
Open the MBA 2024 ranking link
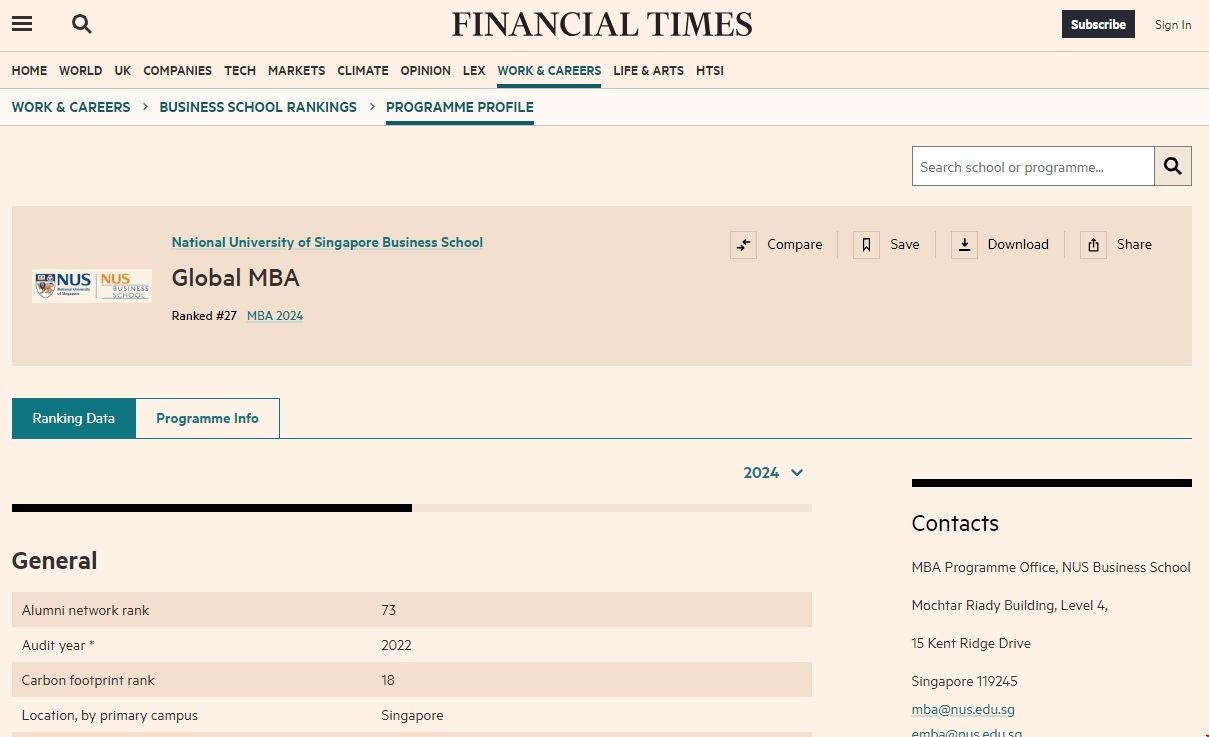pyautogui.click(x=275, y=316)
